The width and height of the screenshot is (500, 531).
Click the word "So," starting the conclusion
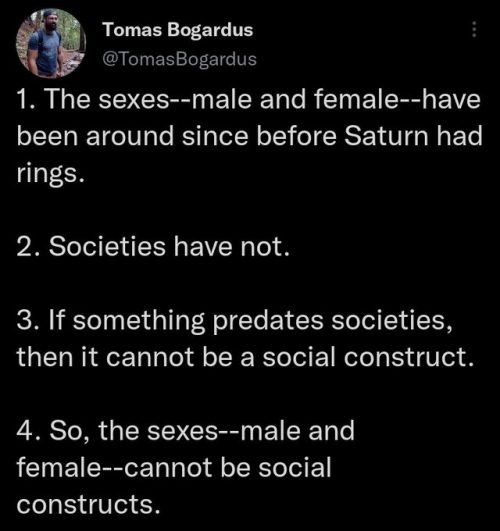pos(70,432)
